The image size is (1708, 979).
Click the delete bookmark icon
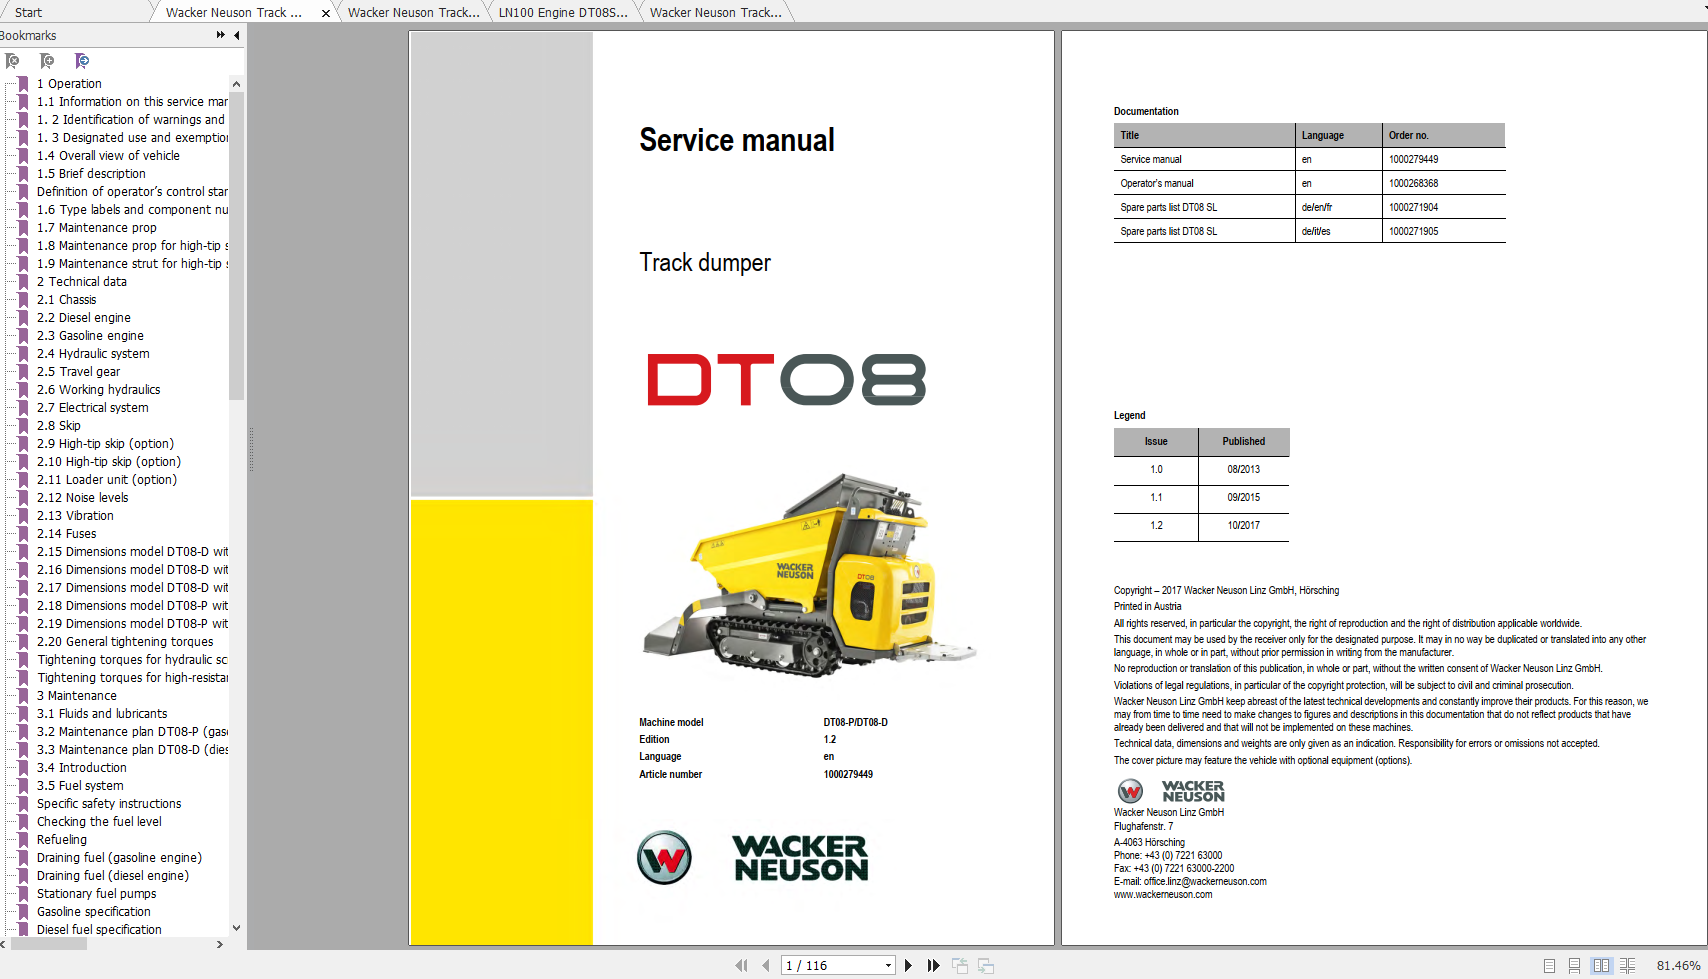click(x=12, y=61)
